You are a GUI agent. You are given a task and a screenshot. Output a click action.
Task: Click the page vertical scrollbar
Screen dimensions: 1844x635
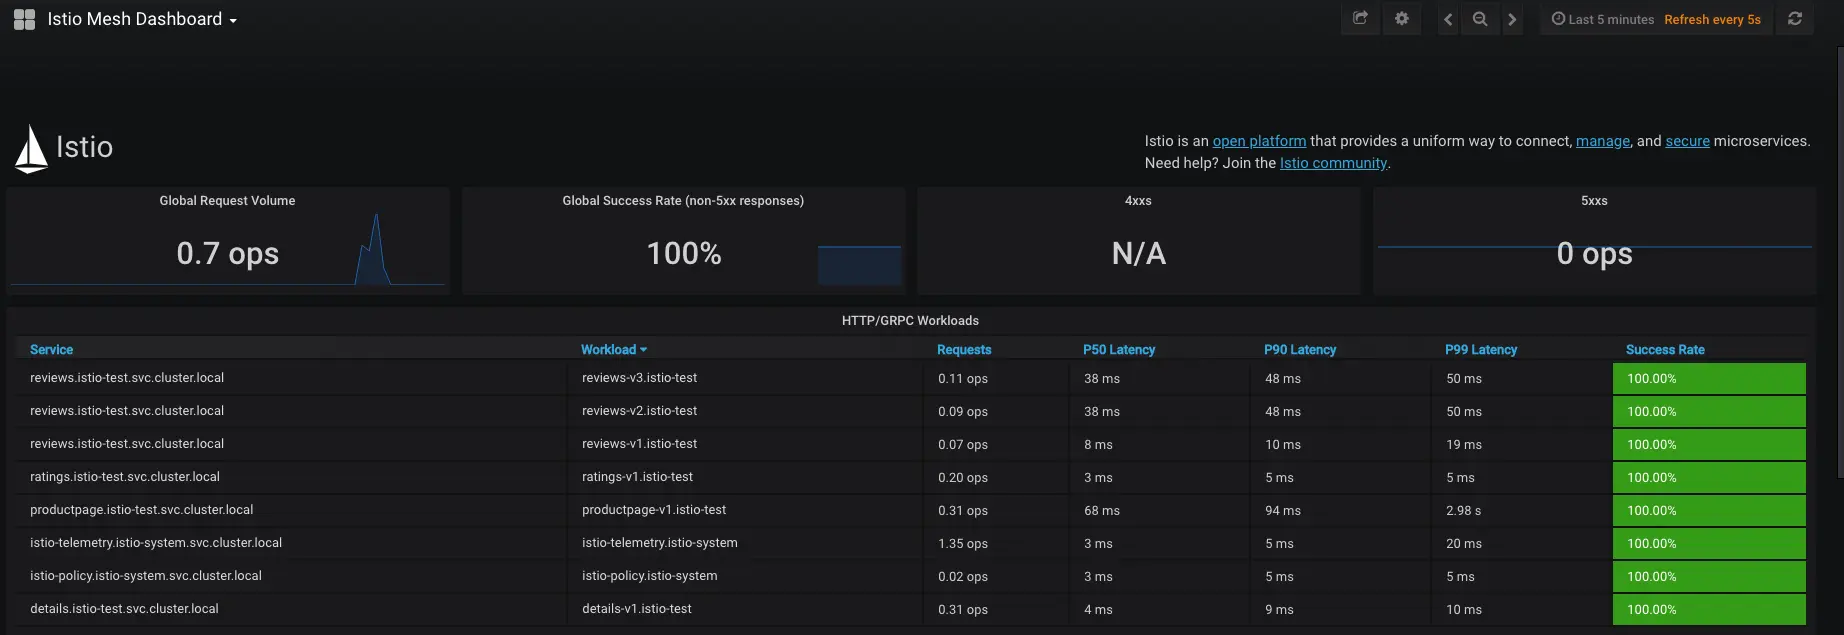(1839, 260)
